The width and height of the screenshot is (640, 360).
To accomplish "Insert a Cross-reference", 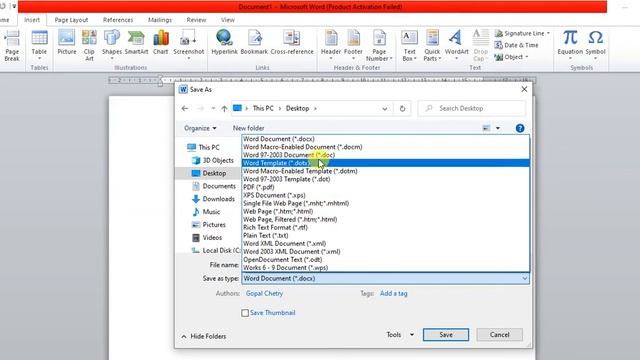I will (292, 43).
